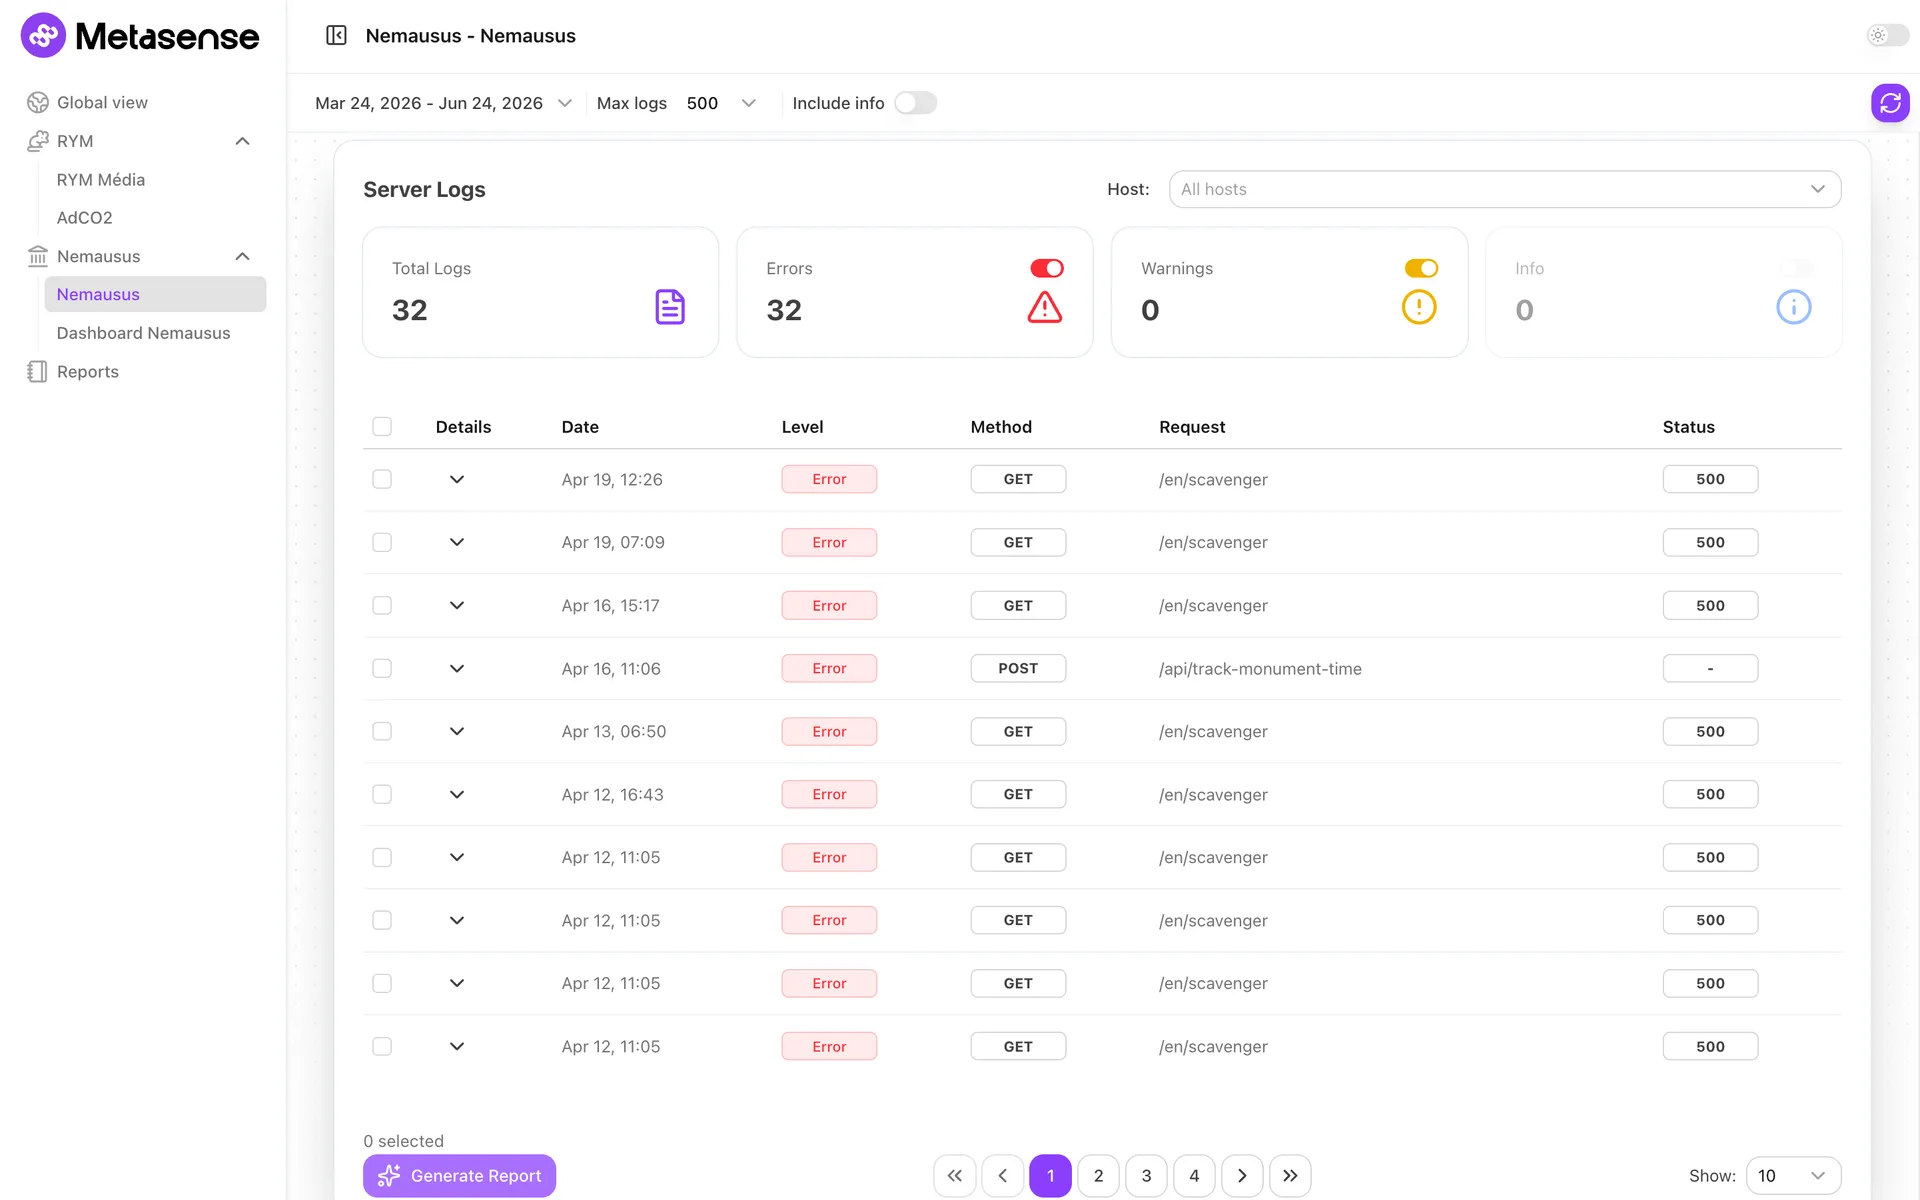1920x1200 pixels.
Task: Click the Reports notebook icon
Action: pyautogui.click(x=38, y=371)
